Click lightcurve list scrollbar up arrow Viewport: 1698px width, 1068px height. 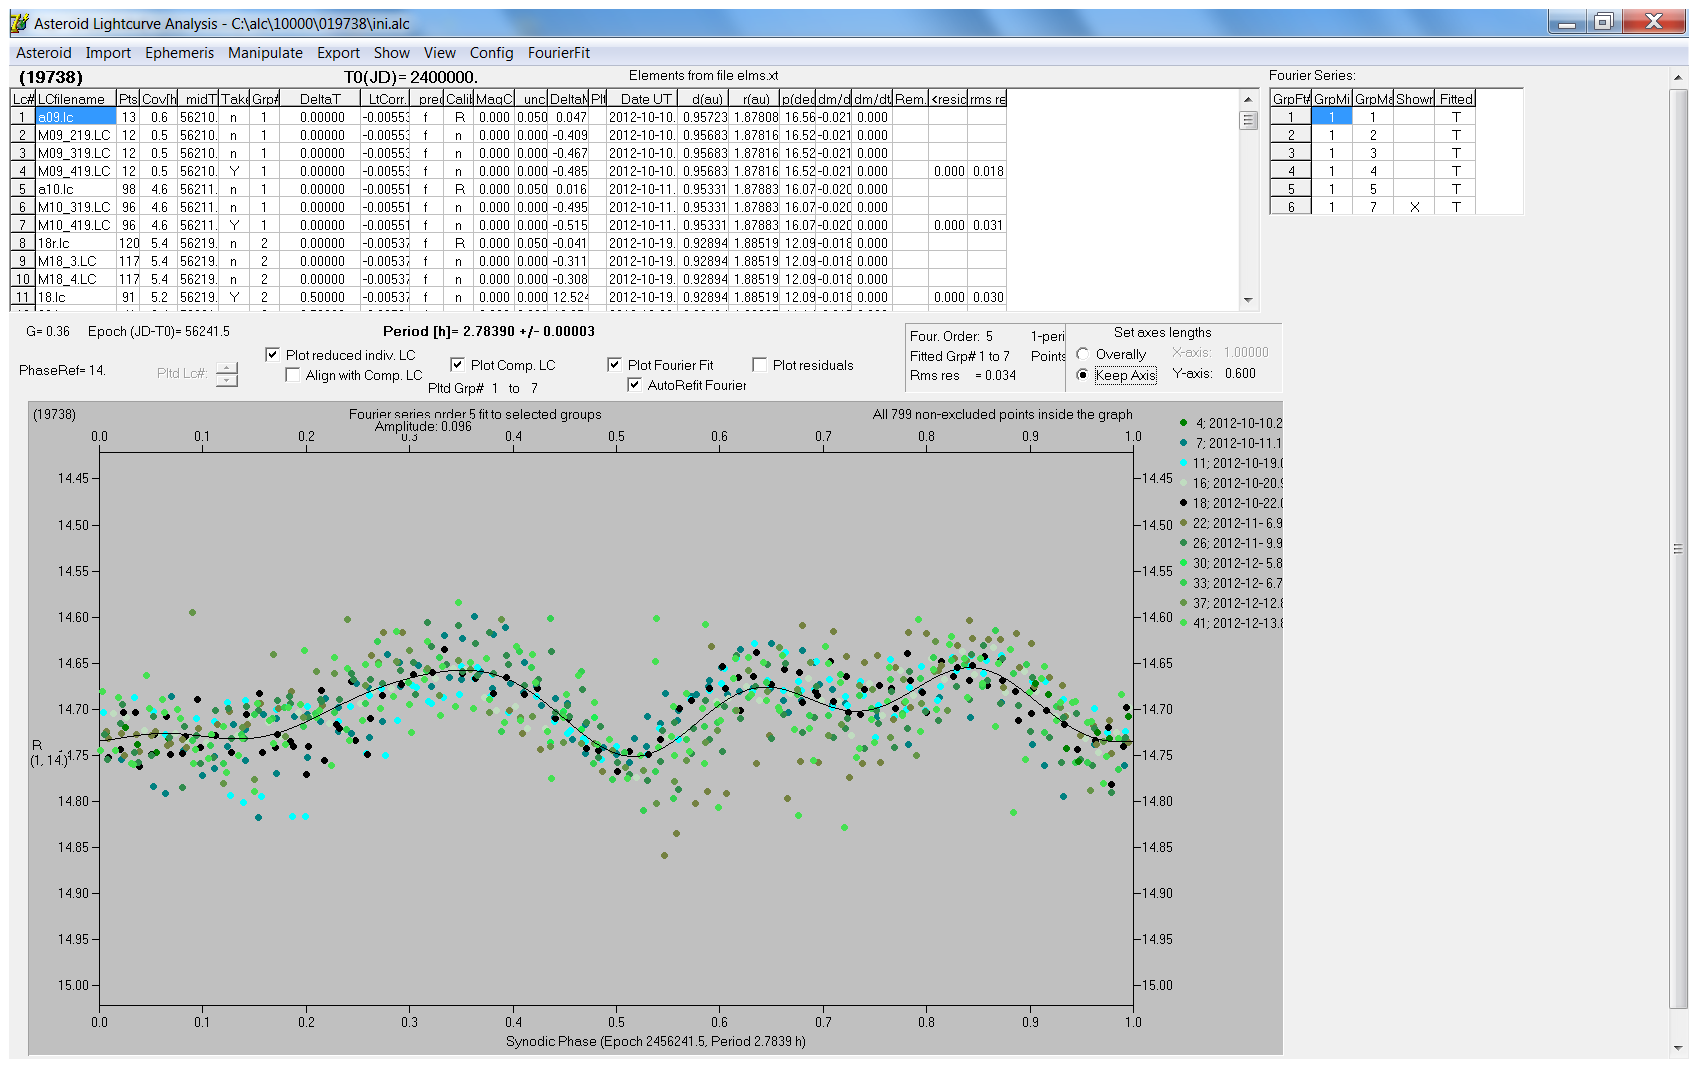coord(1248,99)
